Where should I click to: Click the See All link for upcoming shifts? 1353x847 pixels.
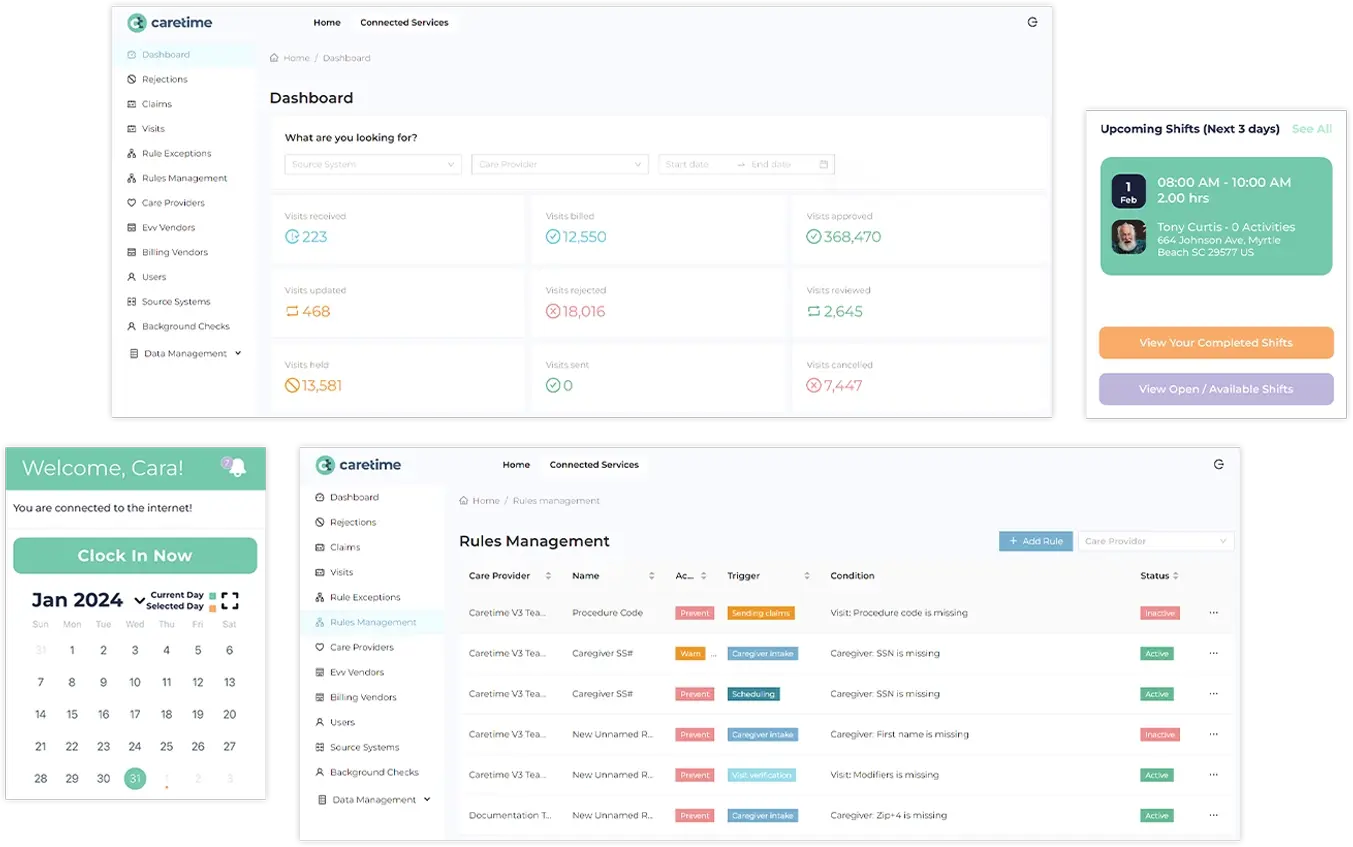point(1312,129)
